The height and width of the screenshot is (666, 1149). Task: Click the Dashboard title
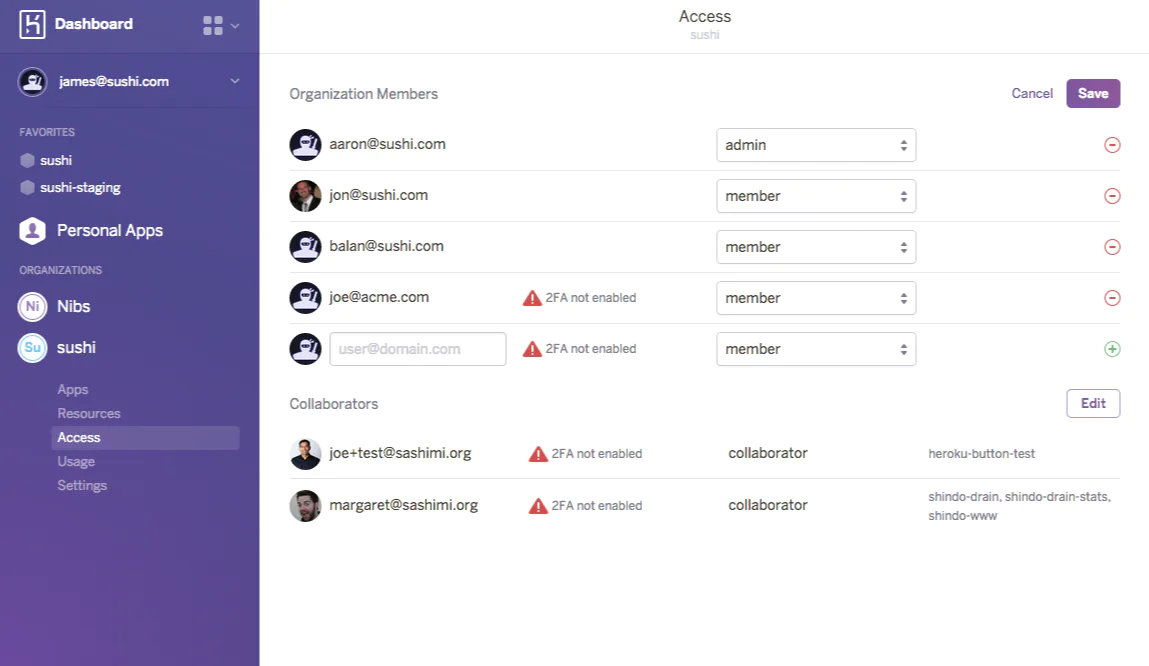94,24
